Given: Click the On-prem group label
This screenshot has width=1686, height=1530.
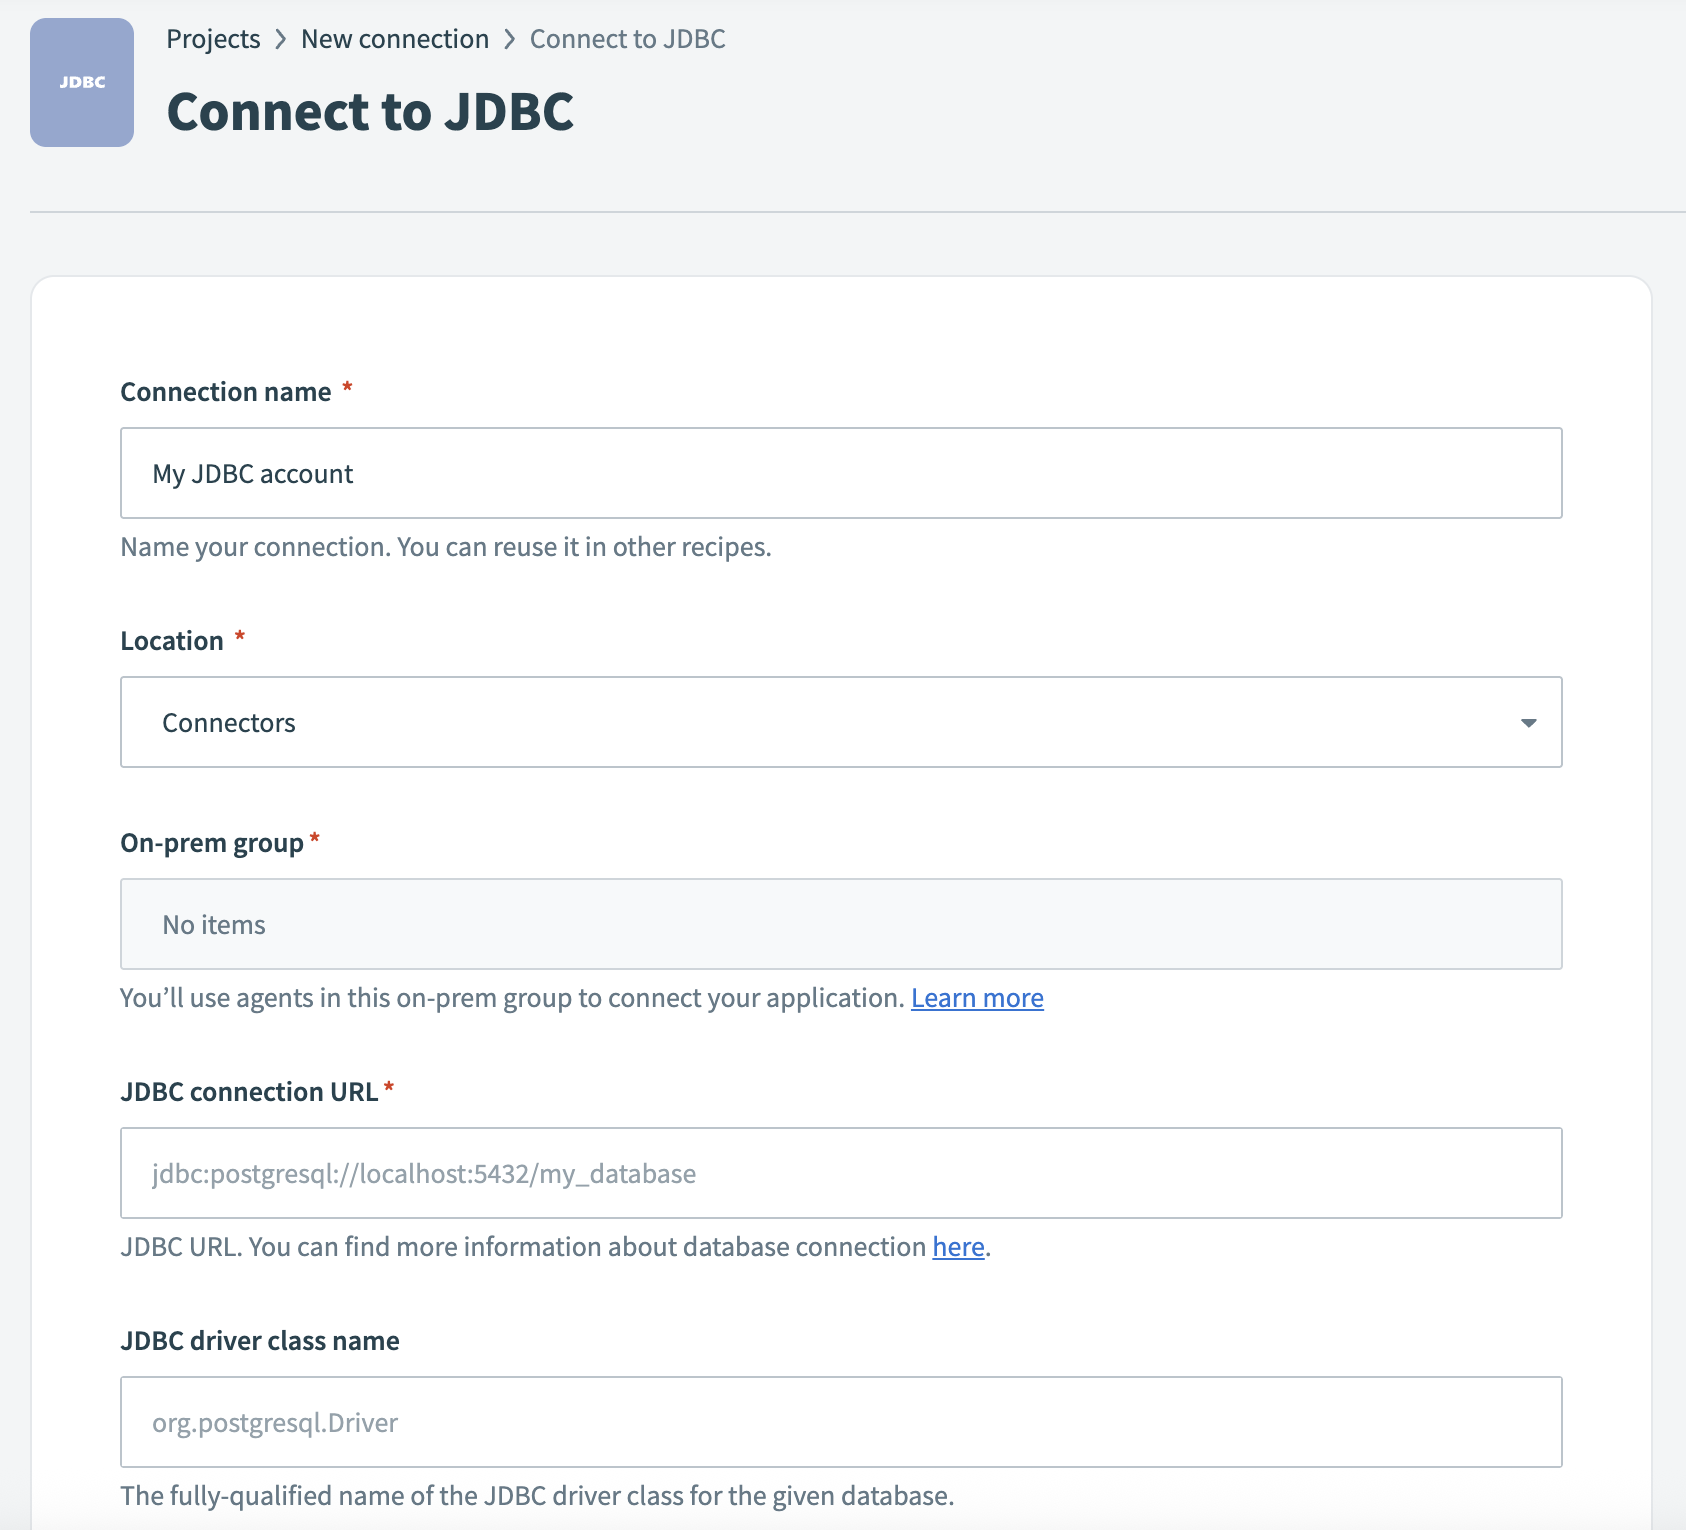Looking at the screenshot, I should tap(210, 841).
